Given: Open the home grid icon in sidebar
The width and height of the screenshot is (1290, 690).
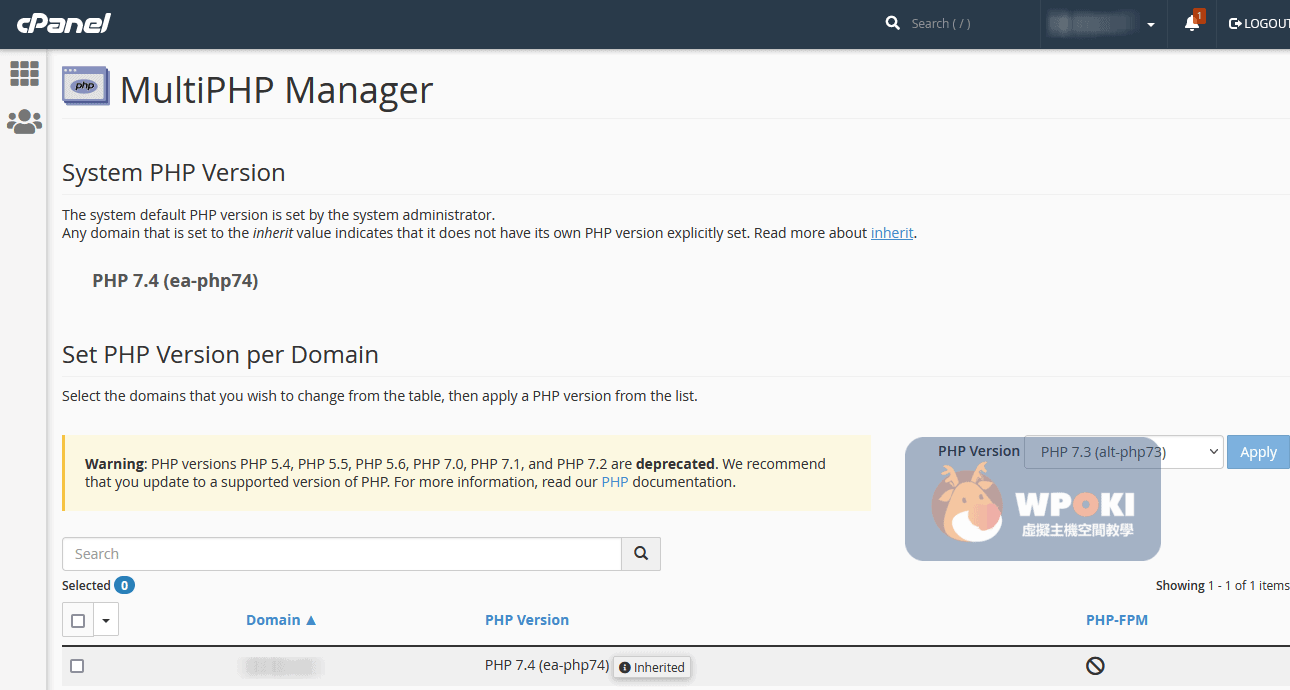Looking at the screenshot, I should pyautogui.click(x=24, y=73).
